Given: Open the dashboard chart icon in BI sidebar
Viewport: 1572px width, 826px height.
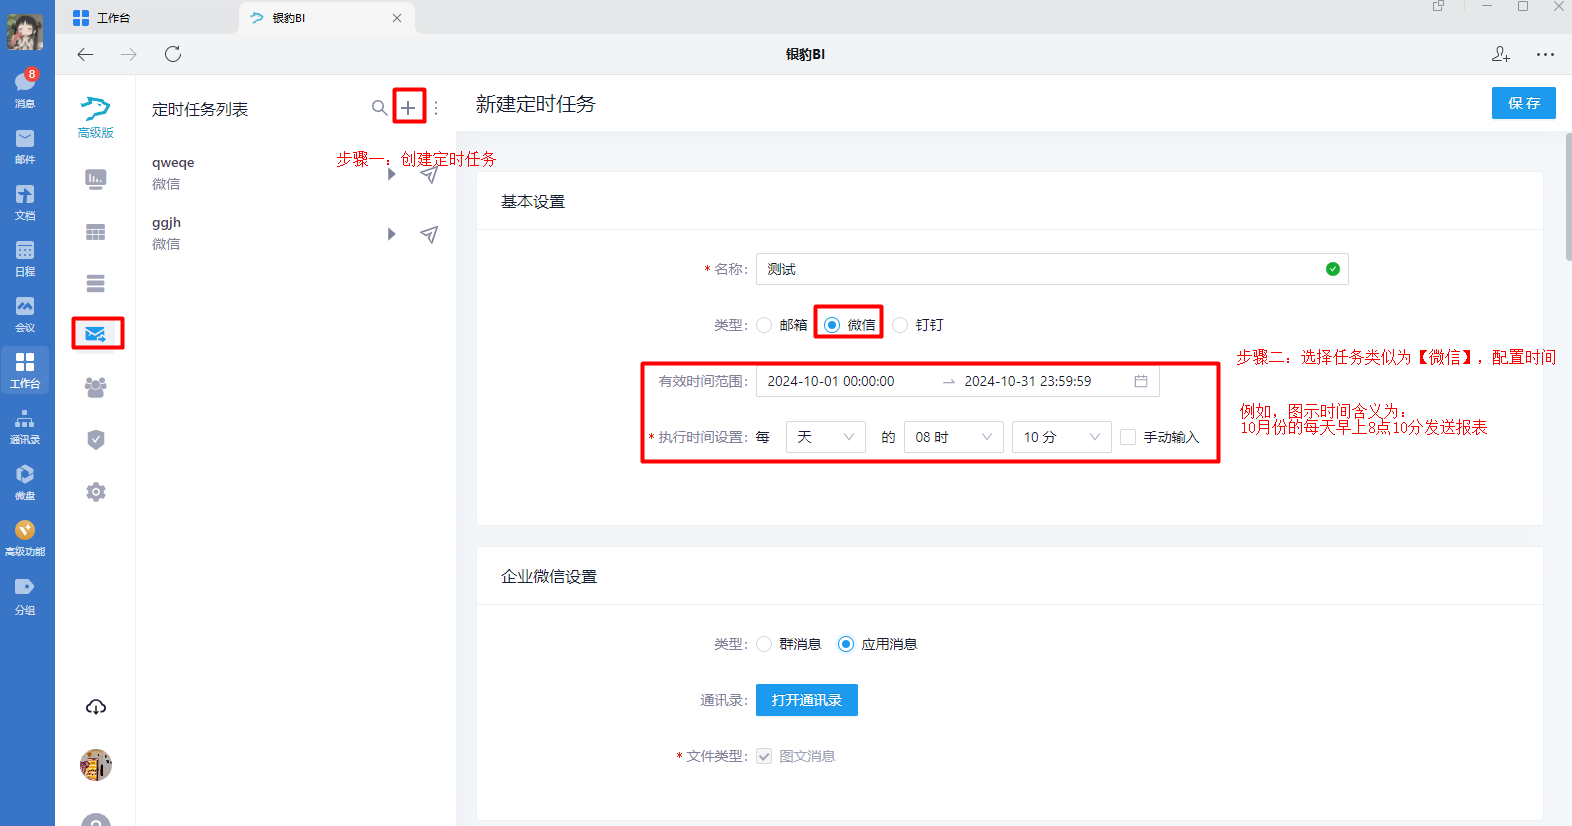Looking at the screenshot, I should point(96,179).
